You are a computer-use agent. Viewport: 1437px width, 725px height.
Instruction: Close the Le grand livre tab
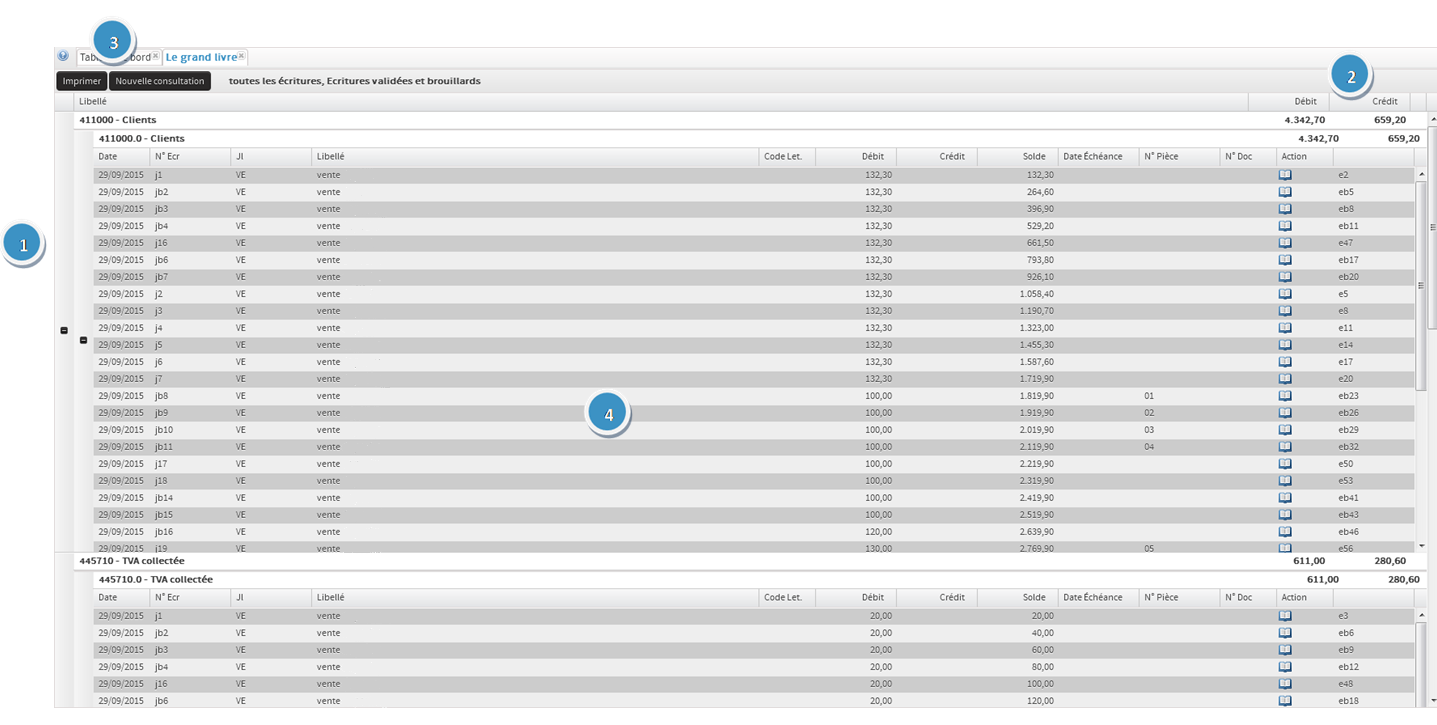point(242,56)
